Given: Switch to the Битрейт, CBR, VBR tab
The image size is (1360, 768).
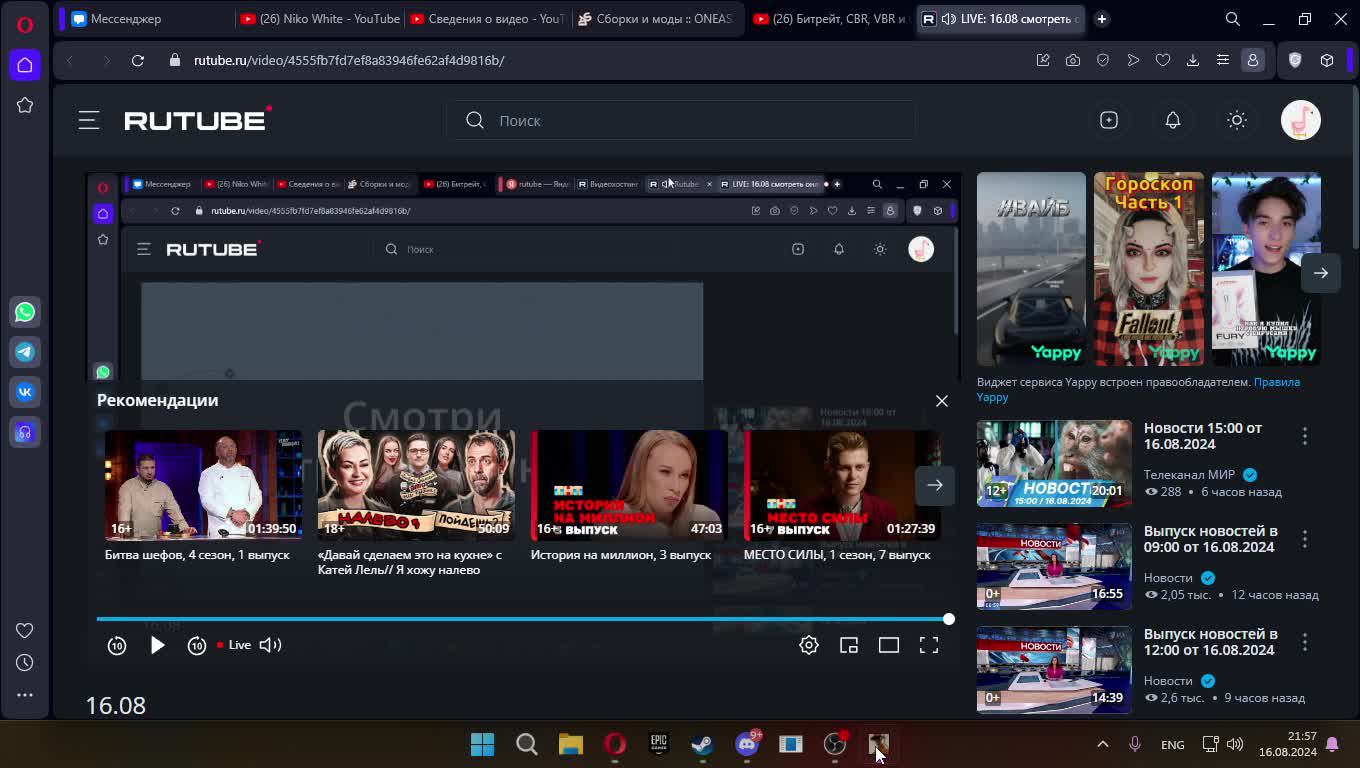Looking at the screenshot, I should pyautogui.click(x=830, y=18).
